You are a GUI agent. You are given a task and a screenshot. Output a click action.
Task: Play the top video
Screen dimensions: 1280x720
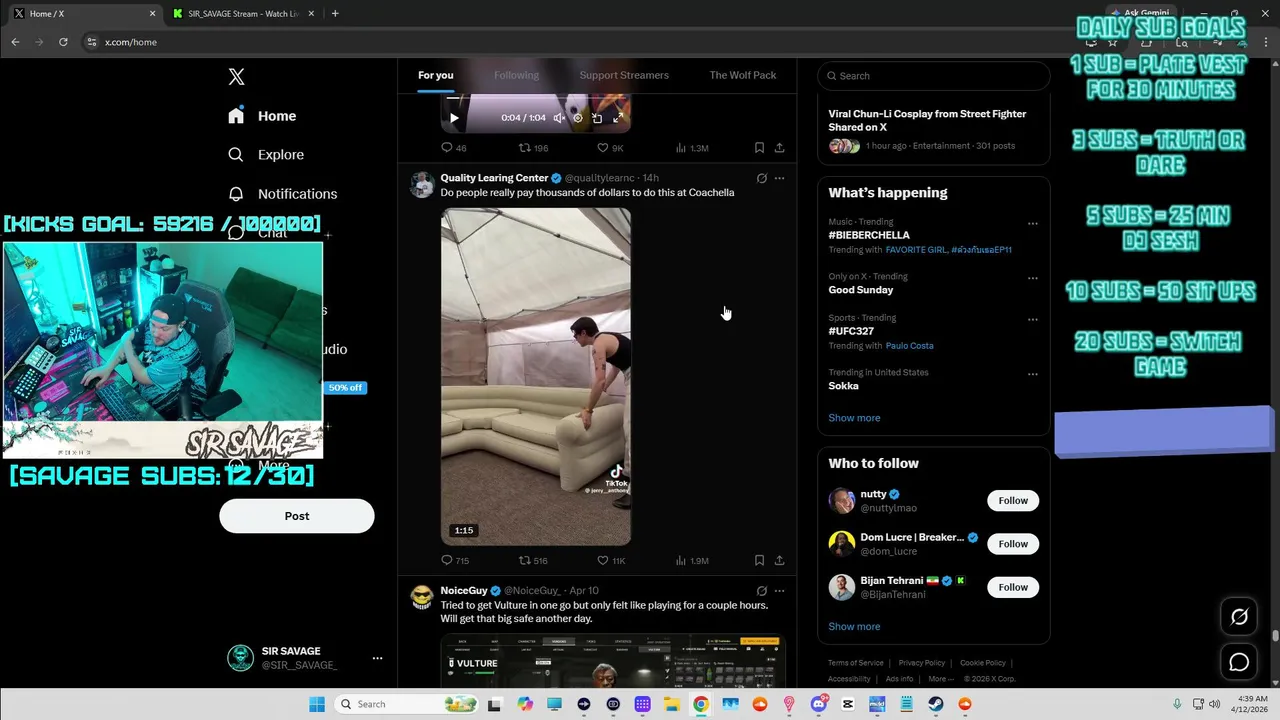(x=454, y=118)
